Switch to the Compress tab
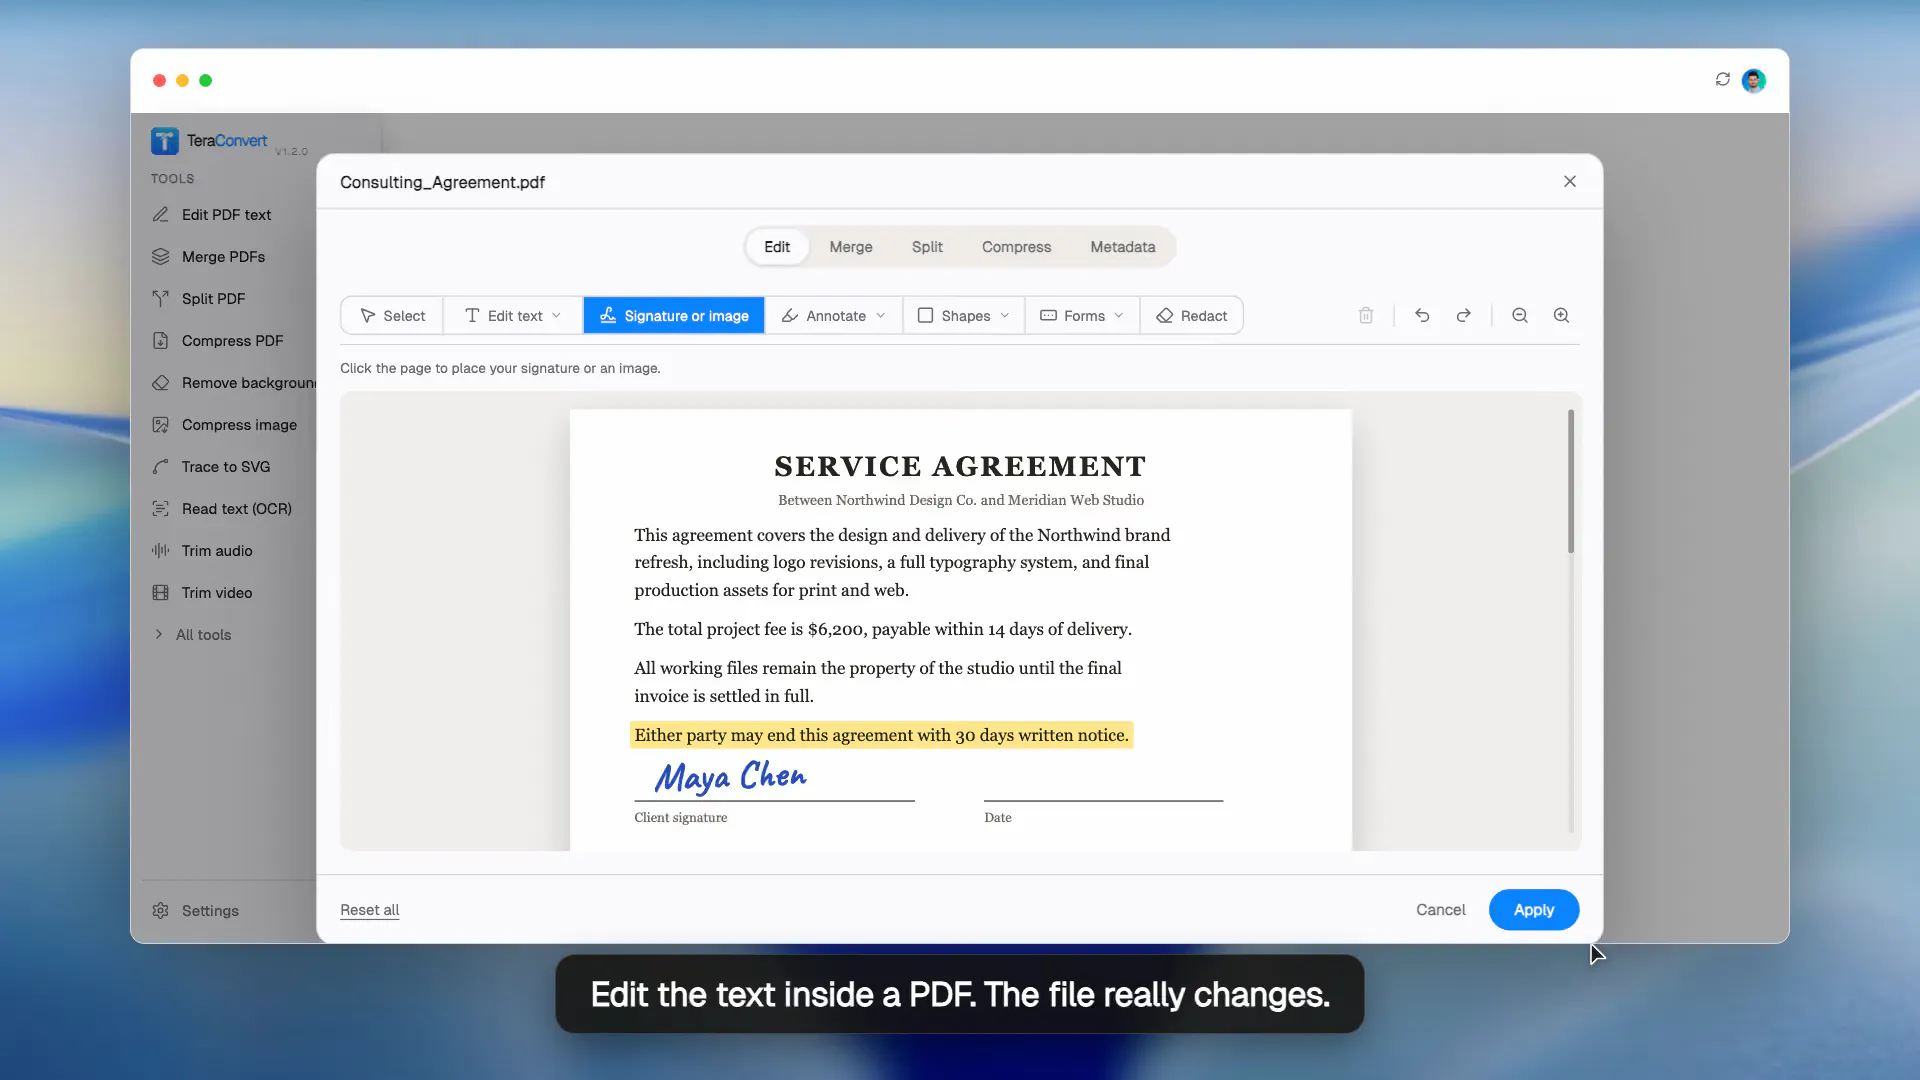Image resolution: width=1920 pixels, height=1080 pixels. (x=1016, y=247)
